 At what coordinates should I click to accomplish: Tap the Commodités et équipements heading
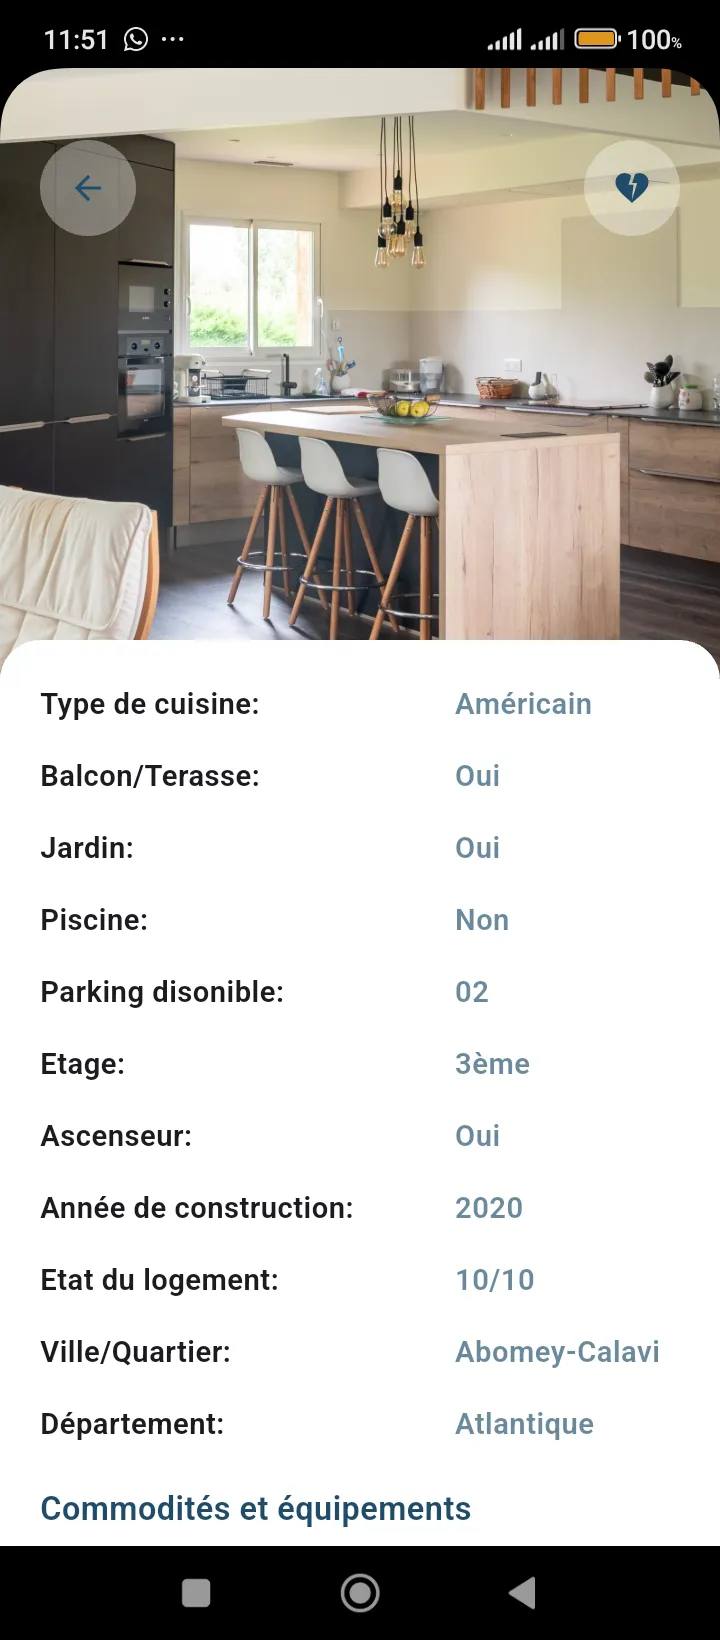click(x=255, y=1508)
